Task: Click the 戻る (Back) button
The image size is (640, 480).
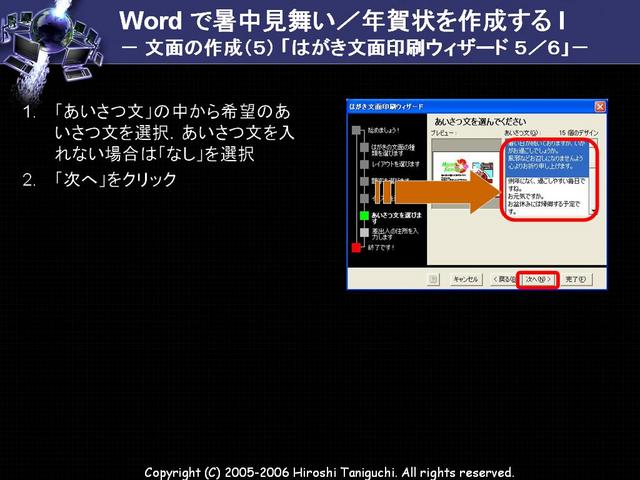Action: [x=504, y=280]
